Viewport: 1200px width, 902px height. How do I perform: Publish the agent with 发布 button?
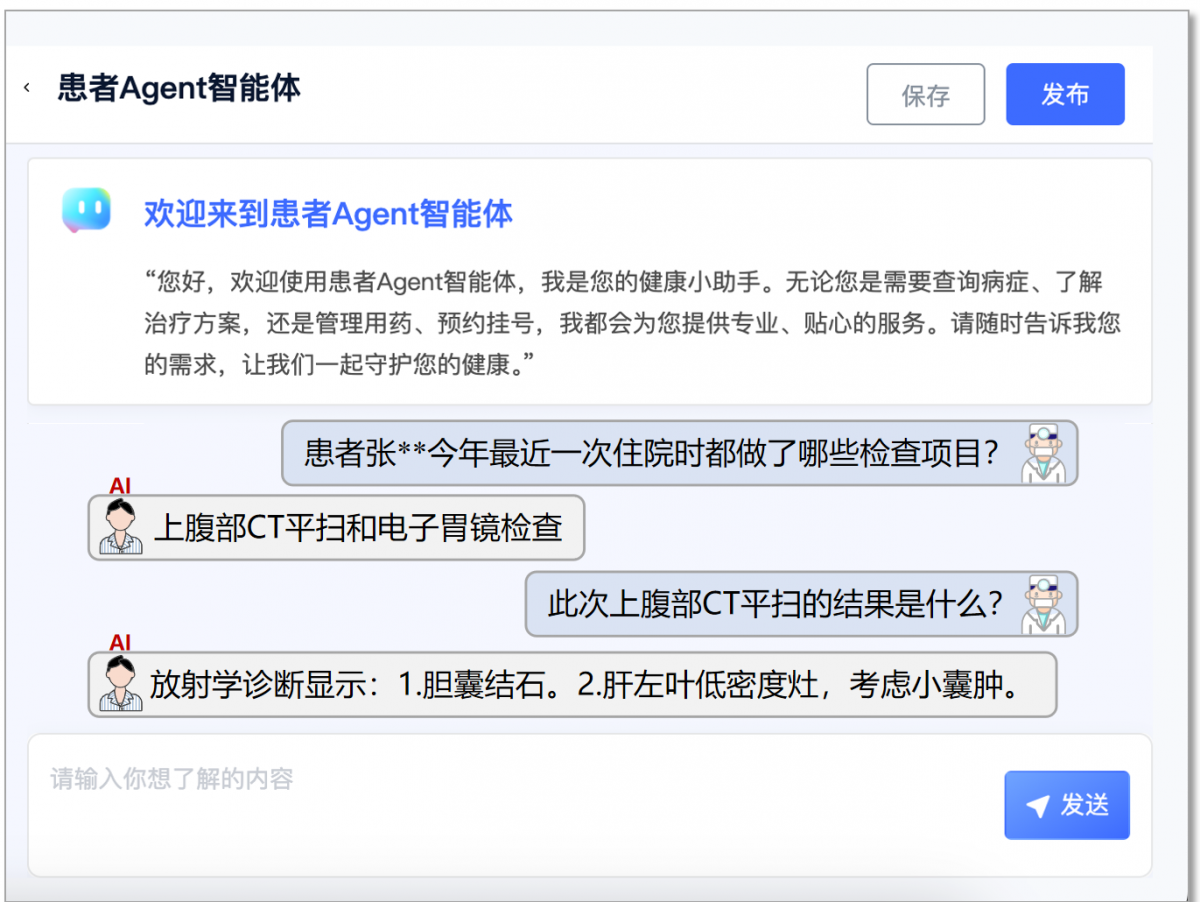[1065, 95]
